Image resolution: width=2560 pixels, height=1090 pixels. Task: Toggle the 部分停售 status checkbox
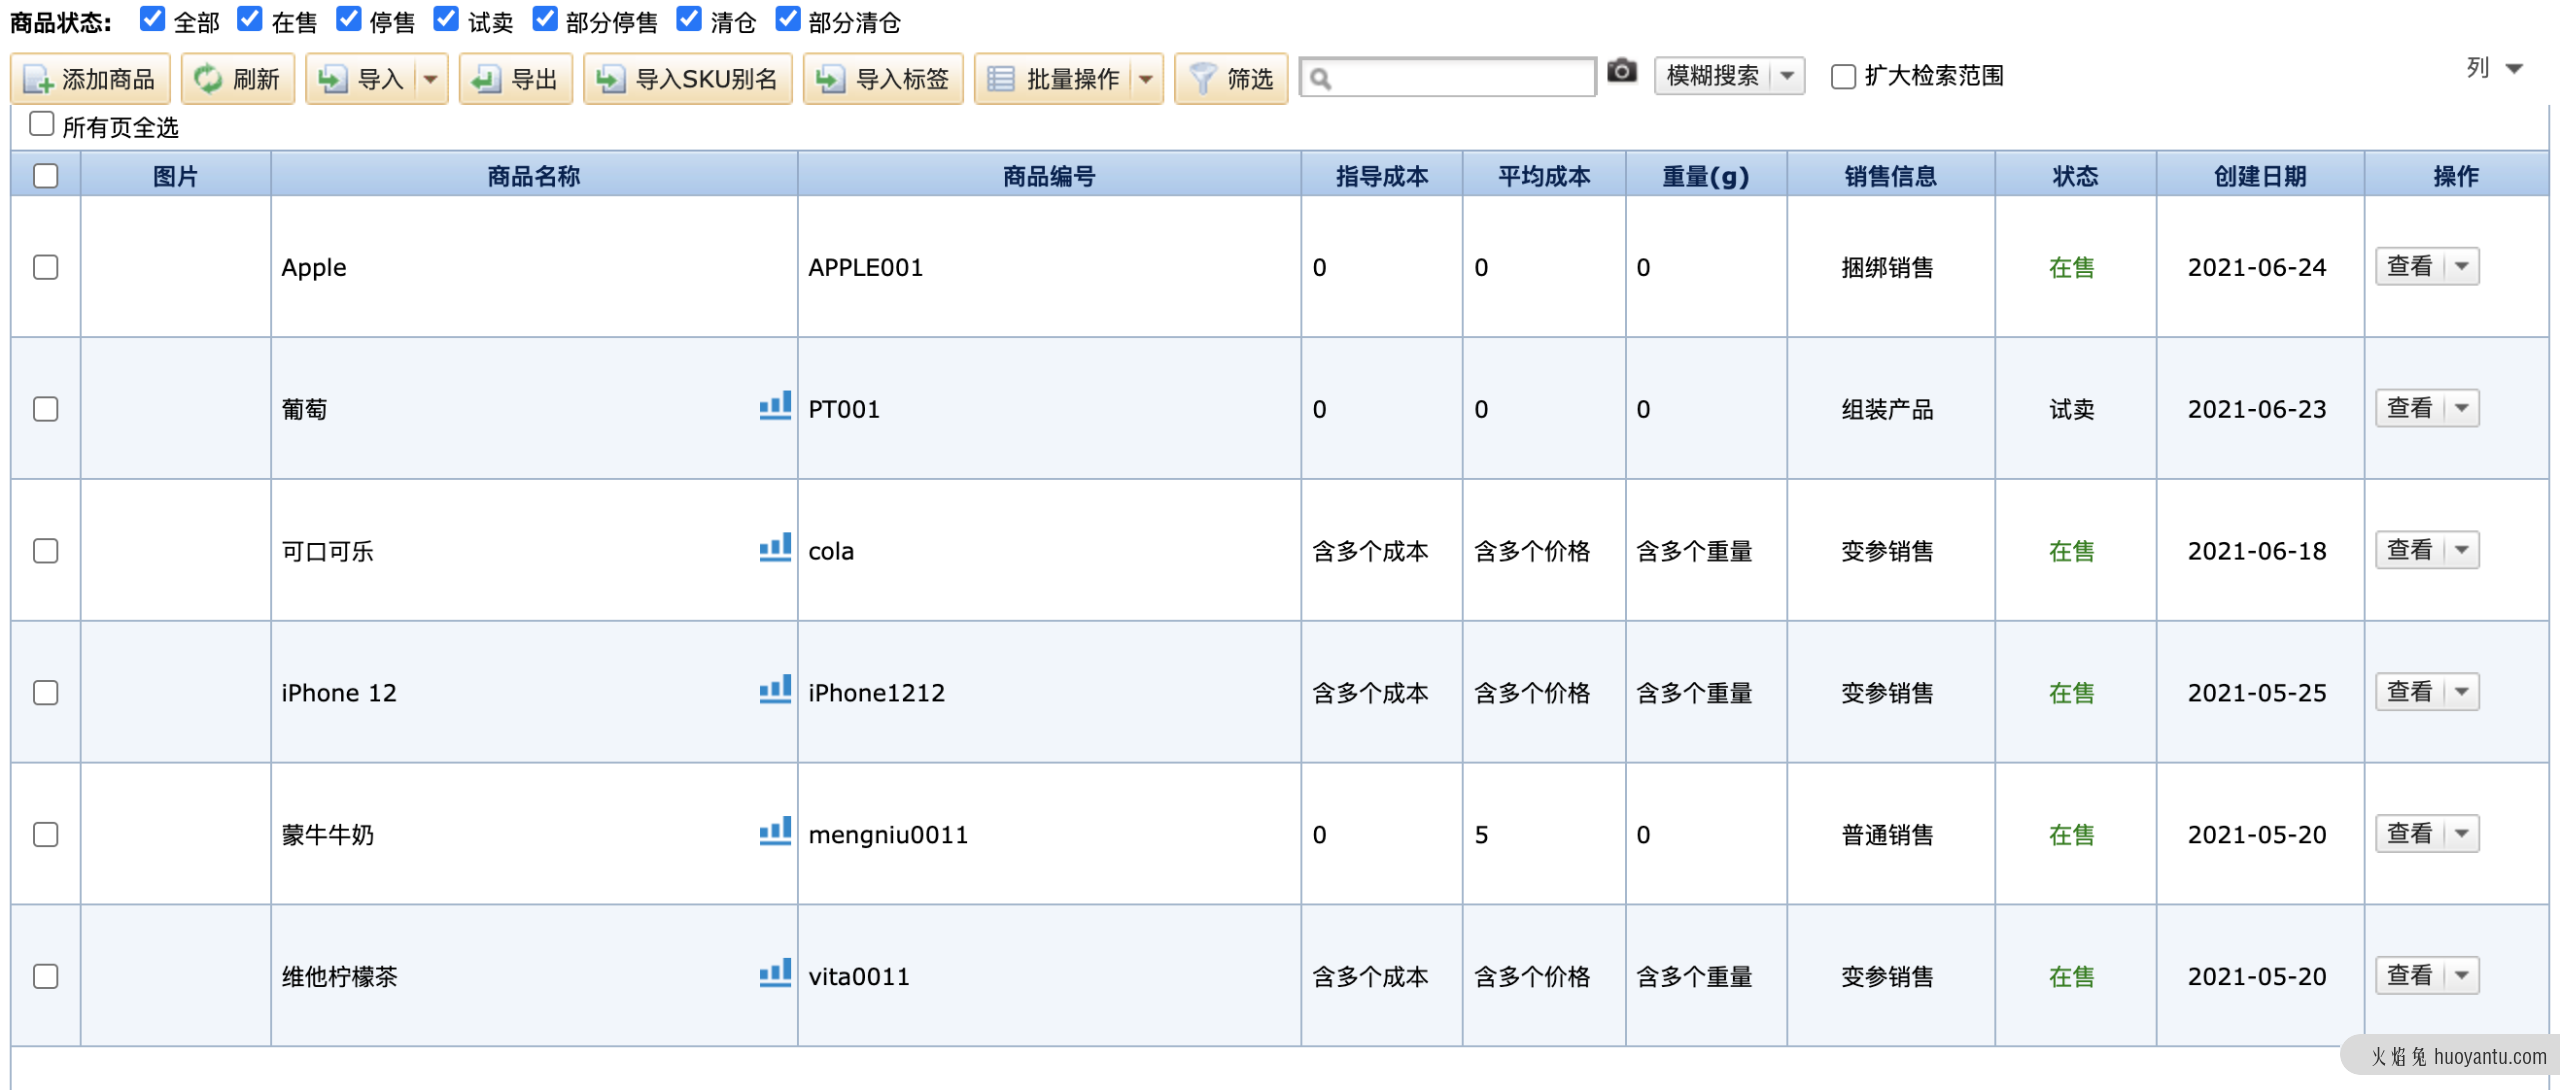(x=544, y=19)
